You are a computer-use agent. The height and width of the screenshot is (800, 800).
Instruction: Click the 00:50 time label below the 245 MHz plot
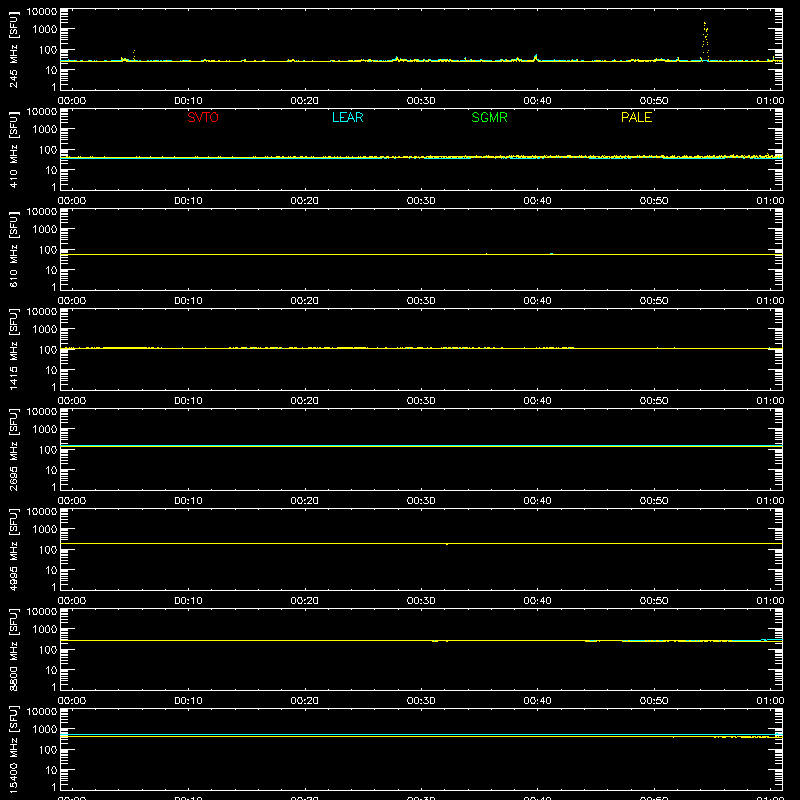click(x=654, y=101)
